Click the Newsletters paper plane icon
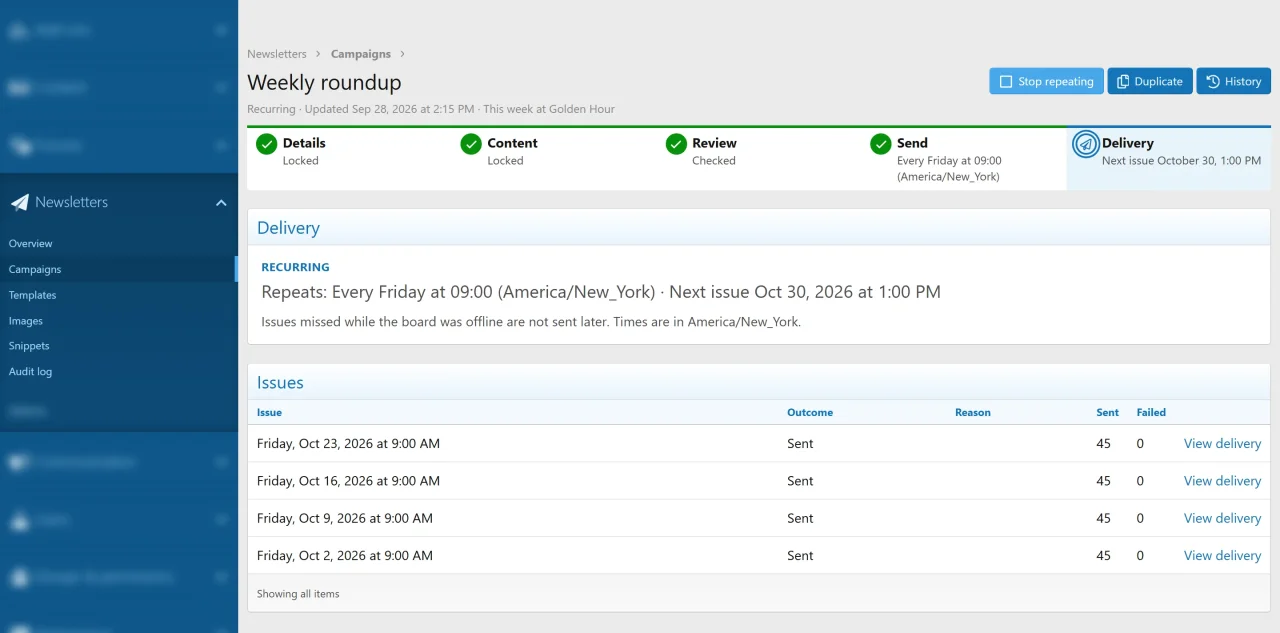The width and height of the screenshot is (1280, 633). (20, 202)
